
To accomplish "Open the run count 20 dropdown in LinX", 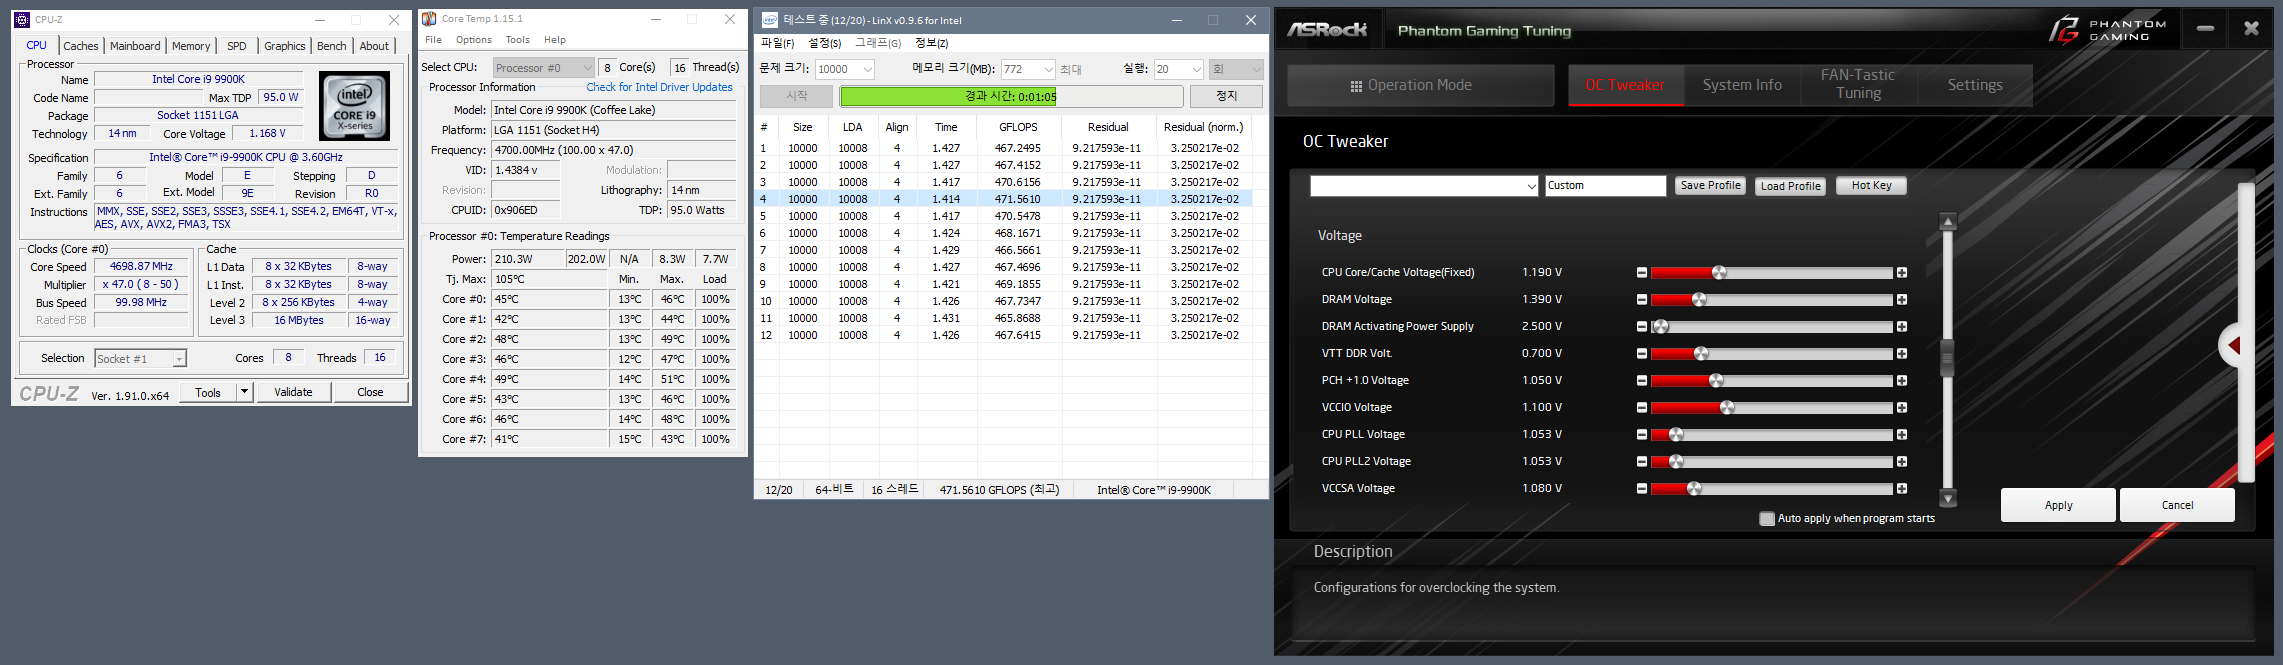I will [1178, 69].
